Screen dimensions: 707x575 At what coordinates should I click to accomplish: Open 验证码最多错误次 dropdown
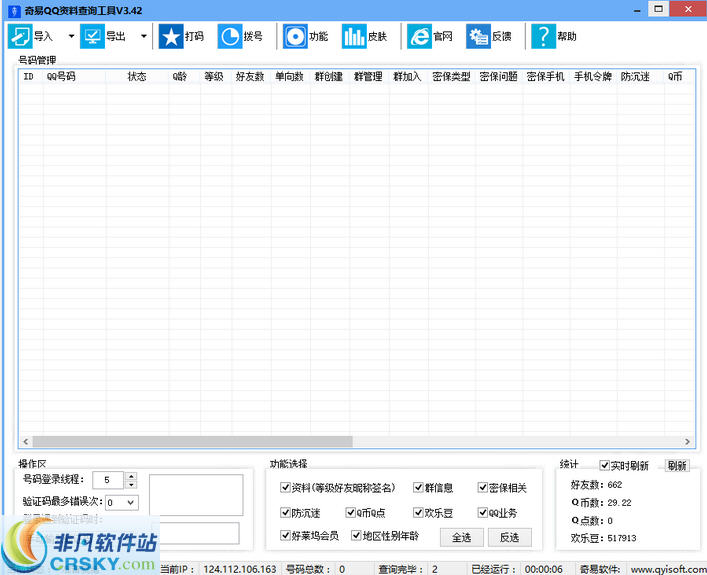tap(131, 502)
